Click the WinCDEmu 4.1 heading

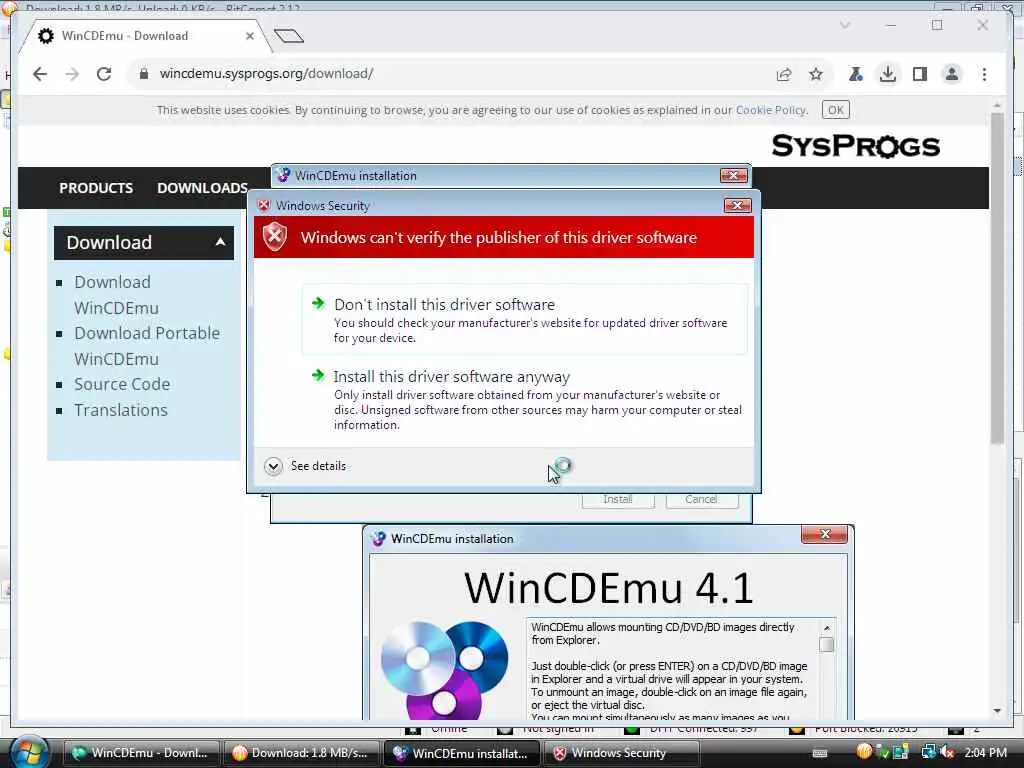pos(609,587)
